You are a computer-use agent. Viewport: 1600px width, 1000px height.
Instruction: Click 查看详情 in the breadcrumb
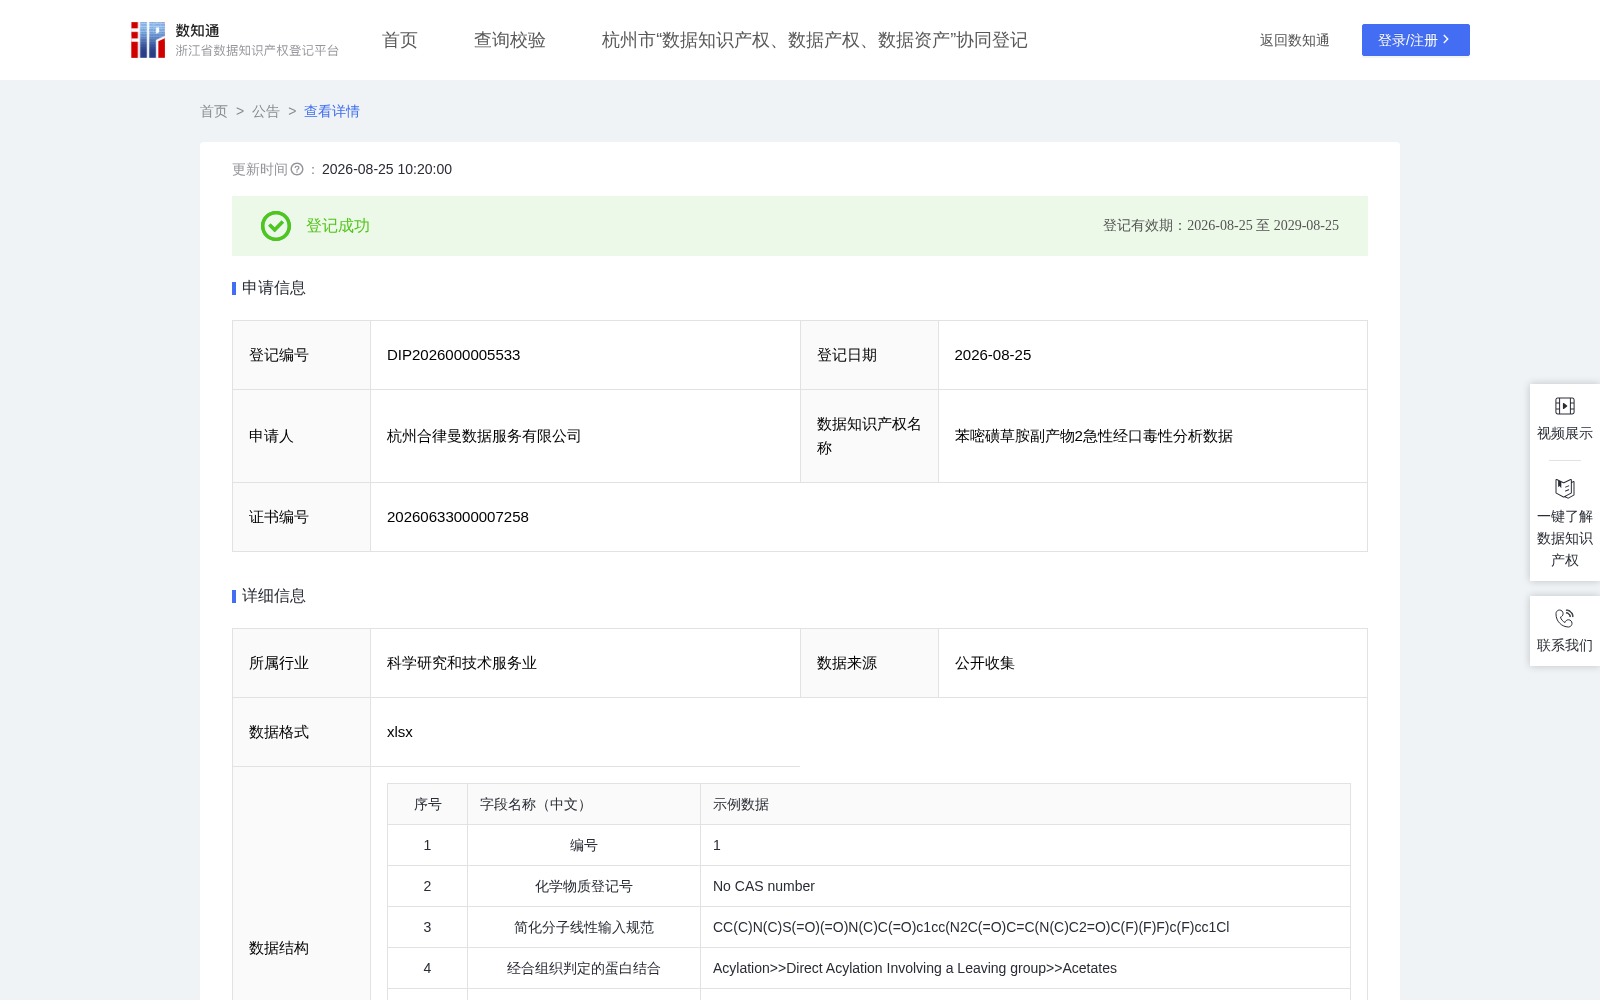pyautogui.click(x=332, y=111)
